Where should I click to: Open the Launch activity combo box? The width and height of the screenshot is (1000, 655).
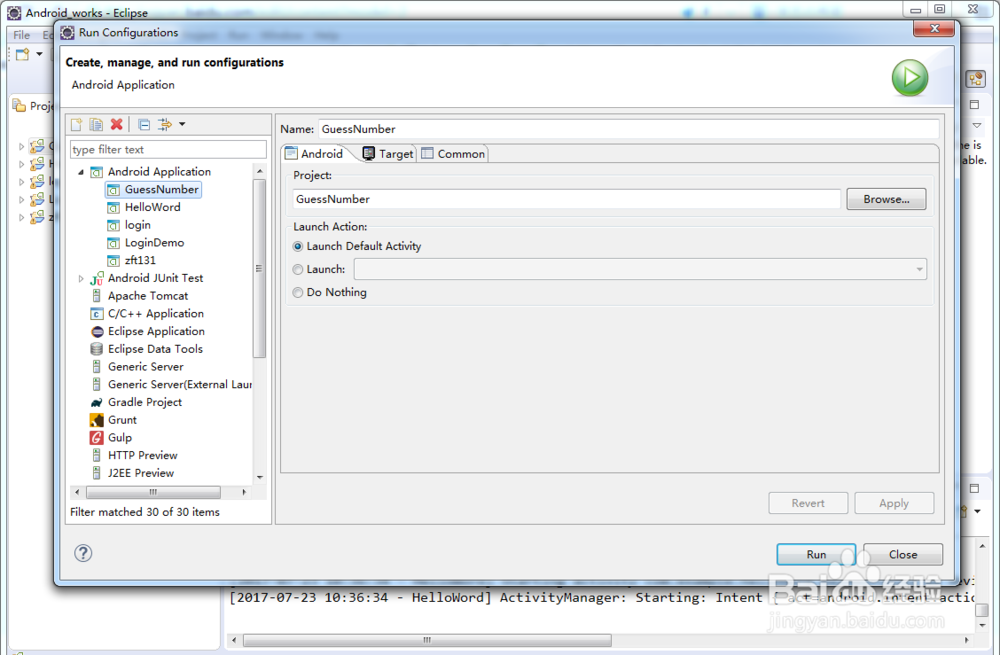pos(640,269)
